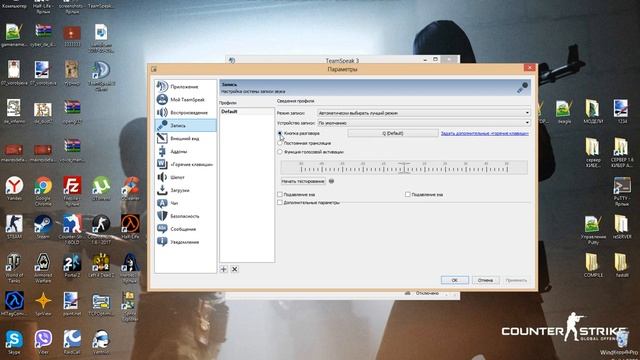This screenshot has width=640, height=360.
Task: Open Viber desktop shortcut
Action: pos(43,342)
